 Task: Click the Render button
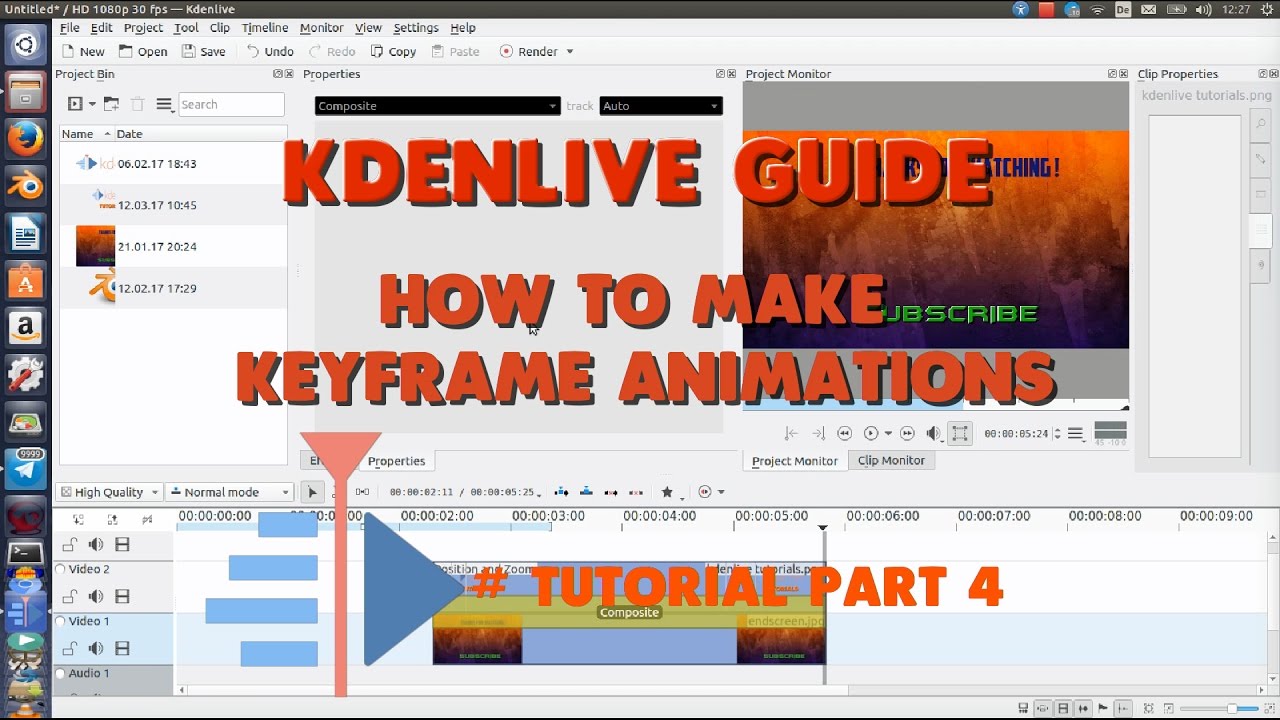[x=528, y=51]
